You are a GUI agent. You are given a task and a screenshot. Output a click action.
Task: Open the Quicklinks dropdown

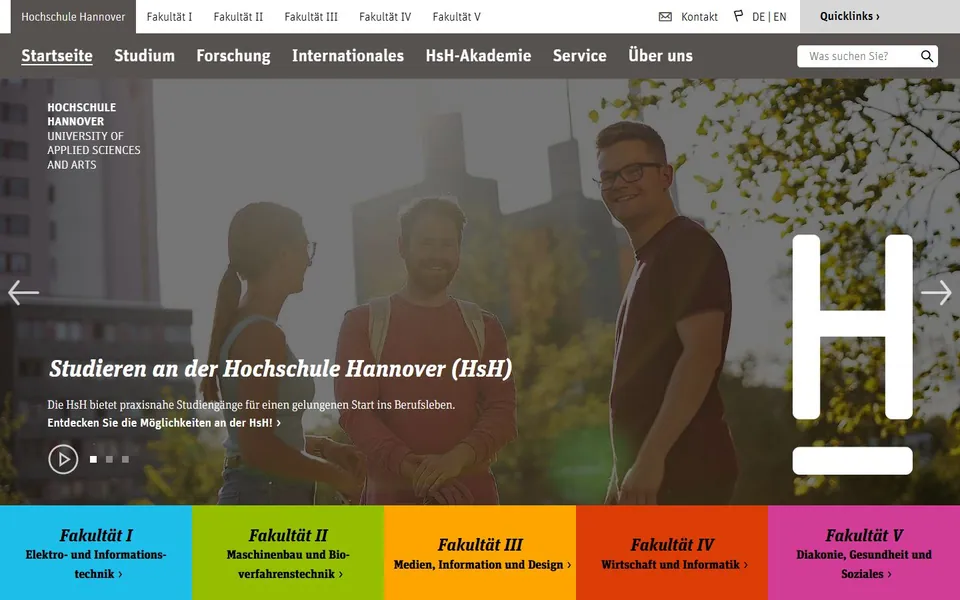880,17
